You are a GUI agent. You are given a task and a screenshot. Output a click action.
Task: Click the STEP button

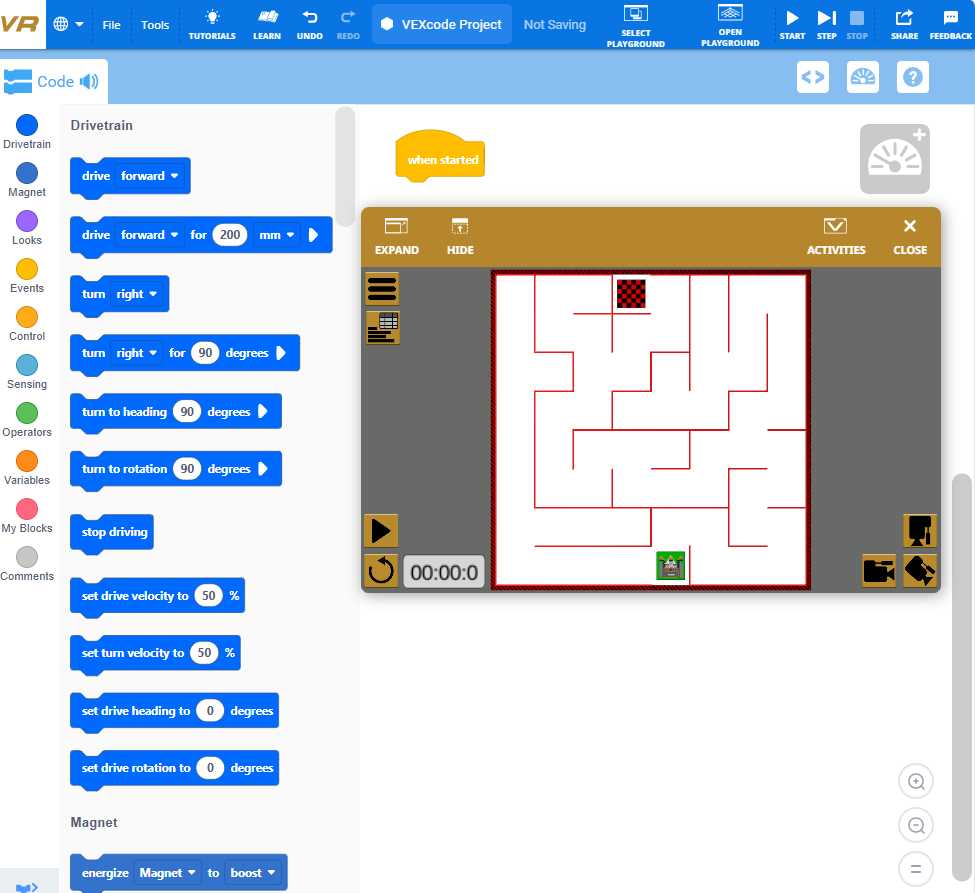pyautogui.click(x=826, y=25)
